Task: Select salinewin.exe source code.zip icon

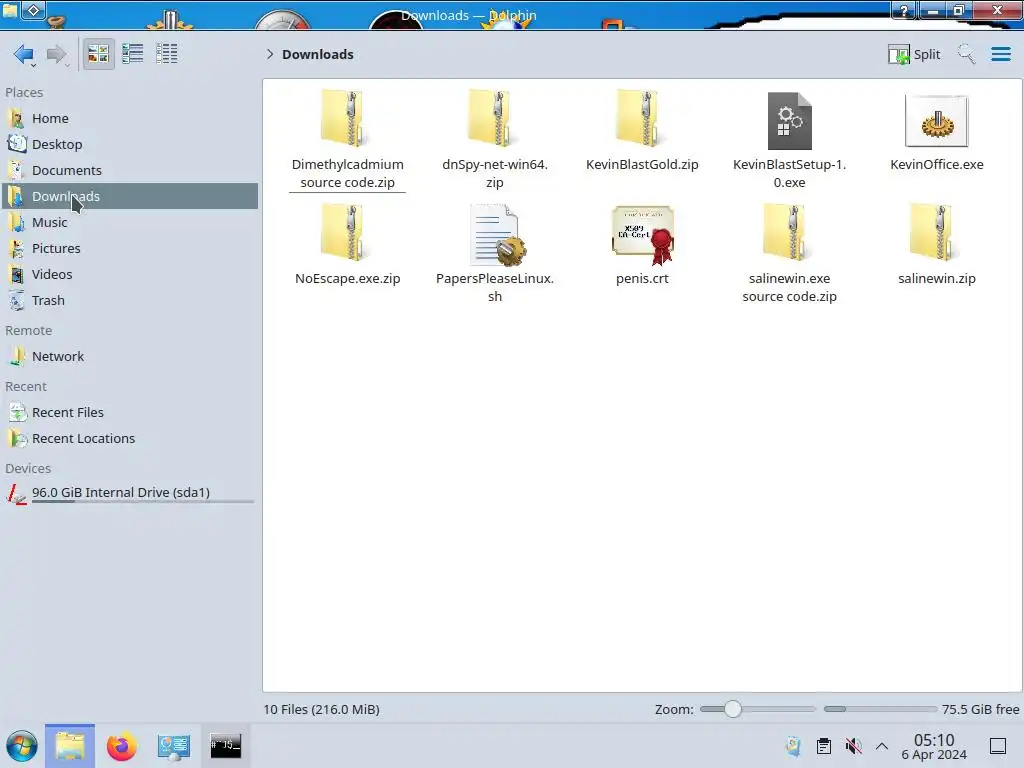Action: (x=790, y=233)
